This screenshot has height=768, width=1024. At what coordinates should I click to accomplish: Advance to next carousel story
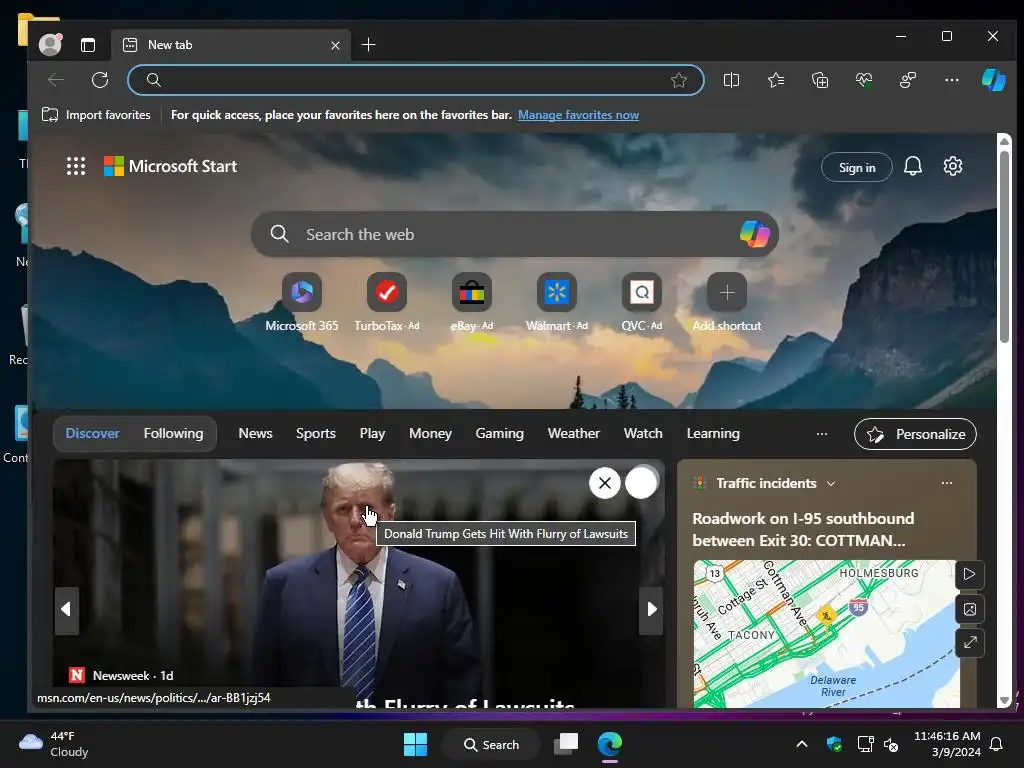point(651,610)
